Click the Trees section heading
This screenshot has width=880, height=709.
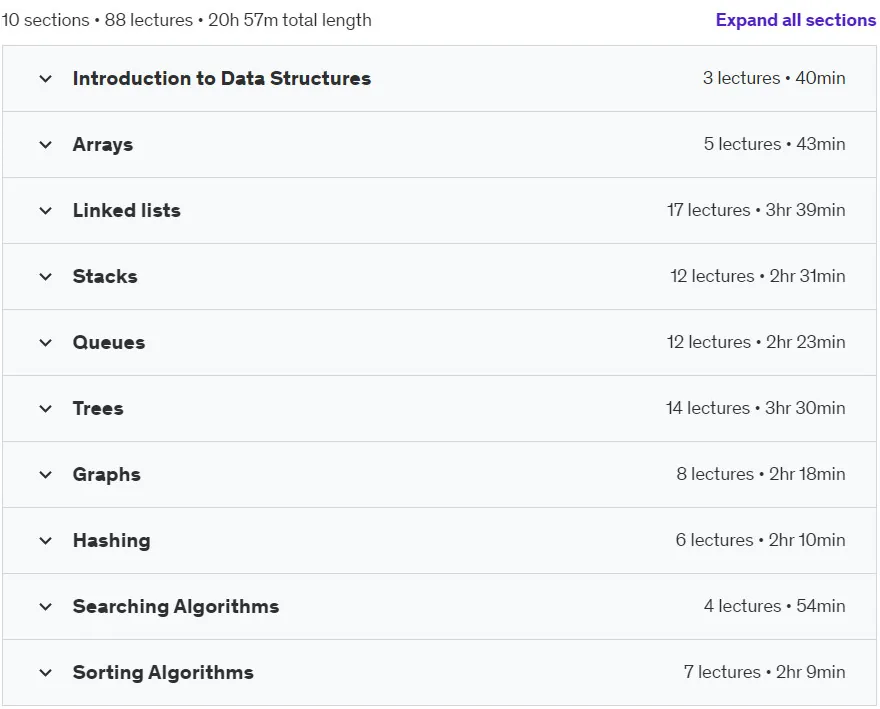point(98,409)
